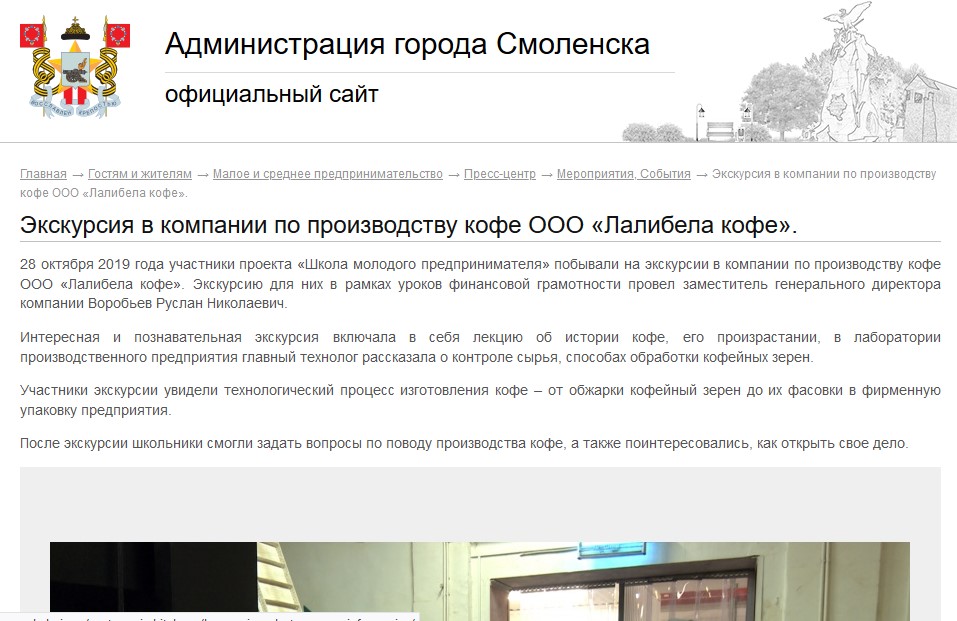Click the paragraph starting Интересная и познавательная
957x621 pixels.
pos(480,347)
